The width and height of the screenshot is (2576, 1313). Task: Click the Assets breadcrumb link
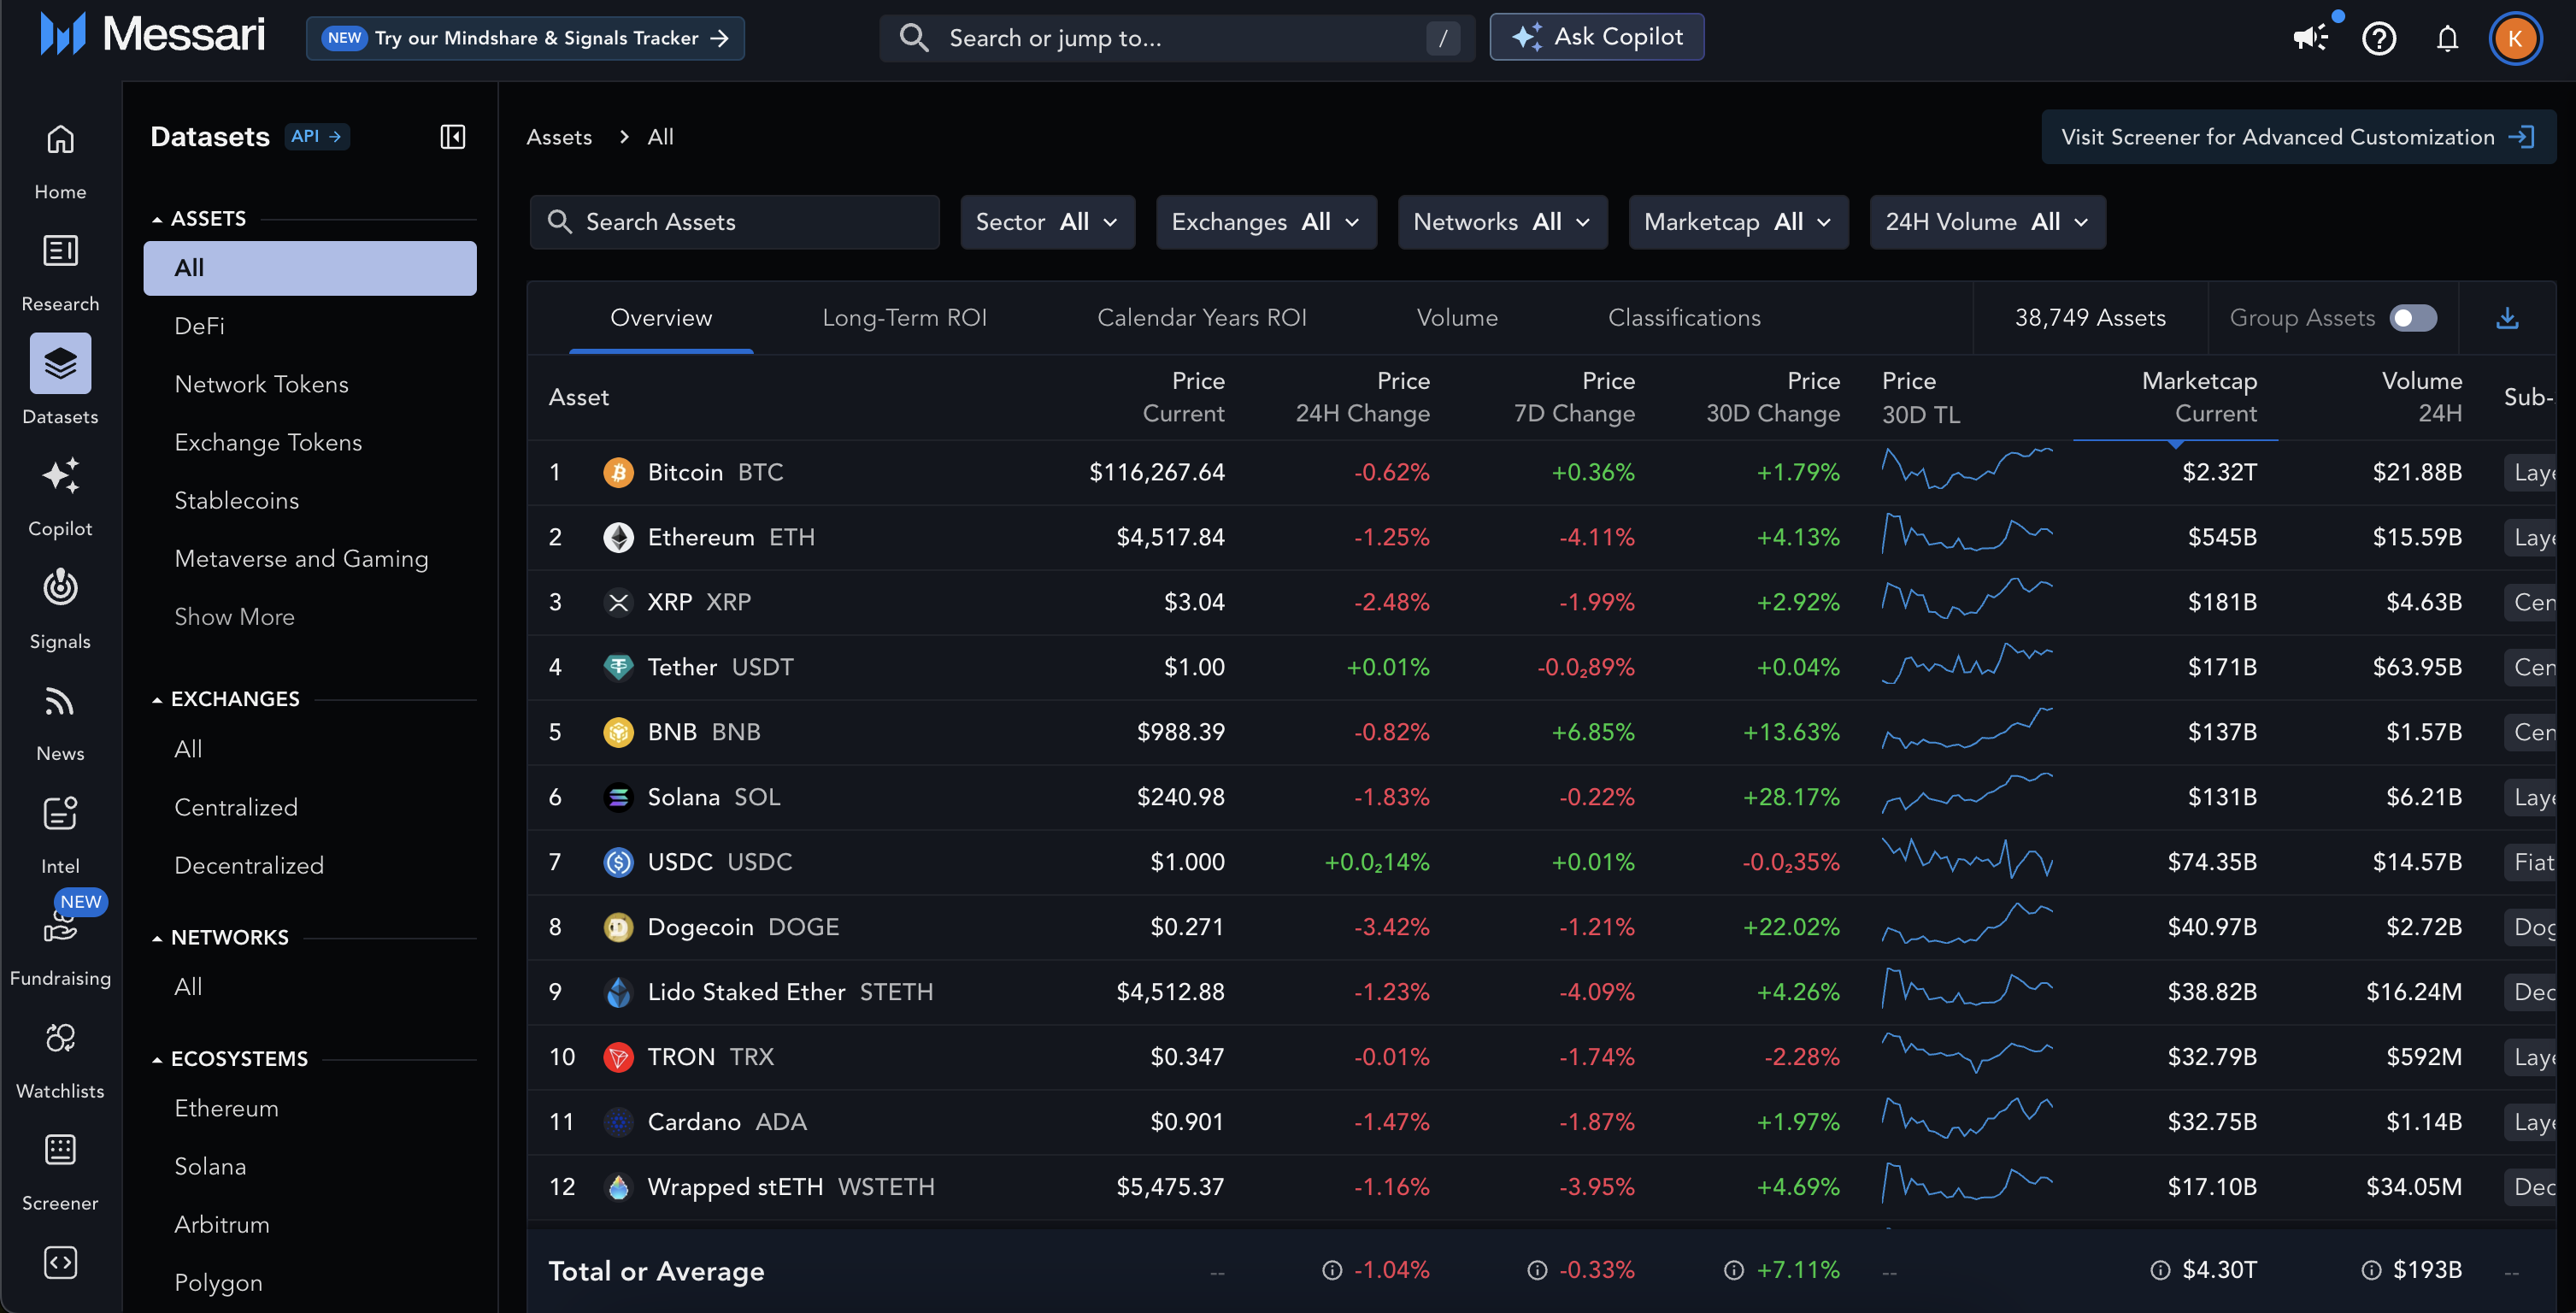pos(559,137)
